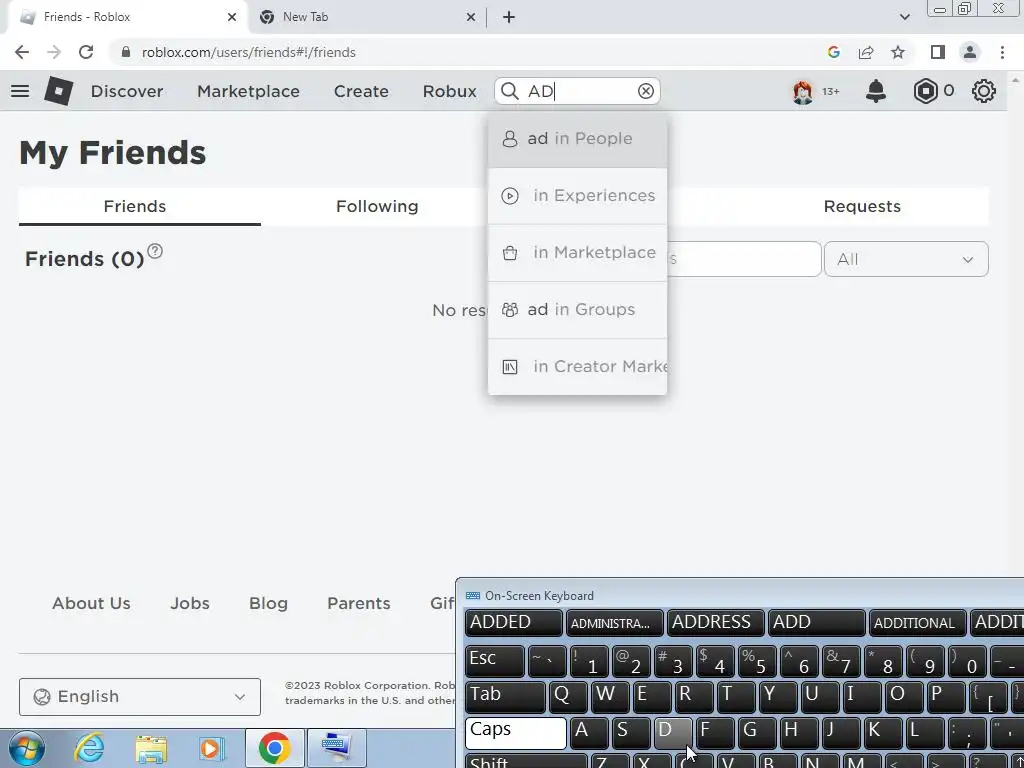Image resolution: width=1024 pixels, height=768 pixels.
Task: Open File Explorer from taskbar
Action: [151, 748]
